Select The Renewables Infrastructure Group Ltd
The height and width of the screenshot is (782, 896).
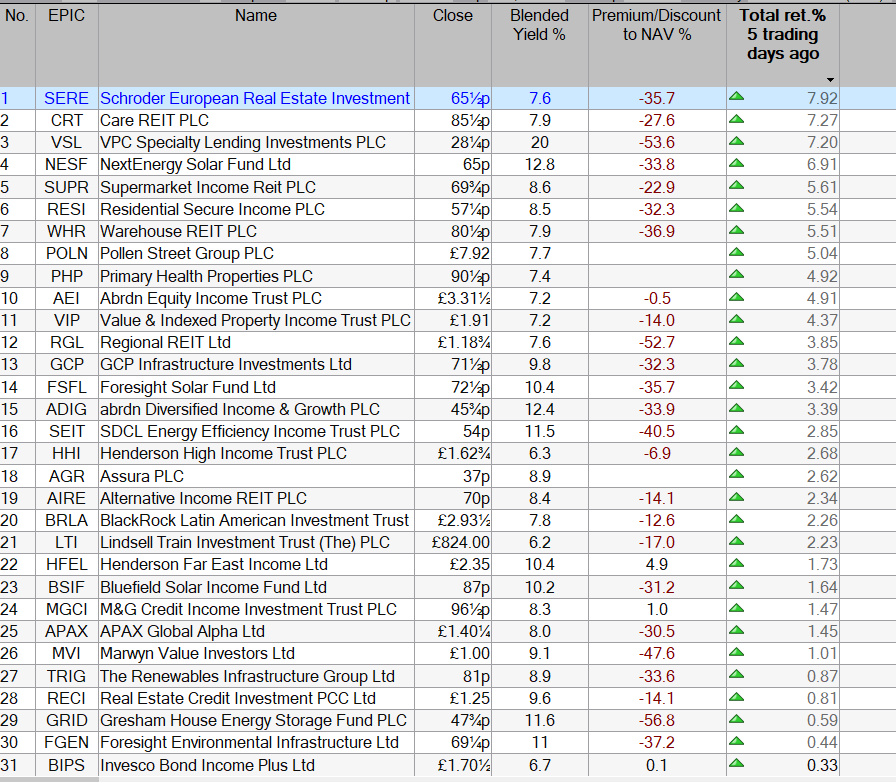coord(247,676)
